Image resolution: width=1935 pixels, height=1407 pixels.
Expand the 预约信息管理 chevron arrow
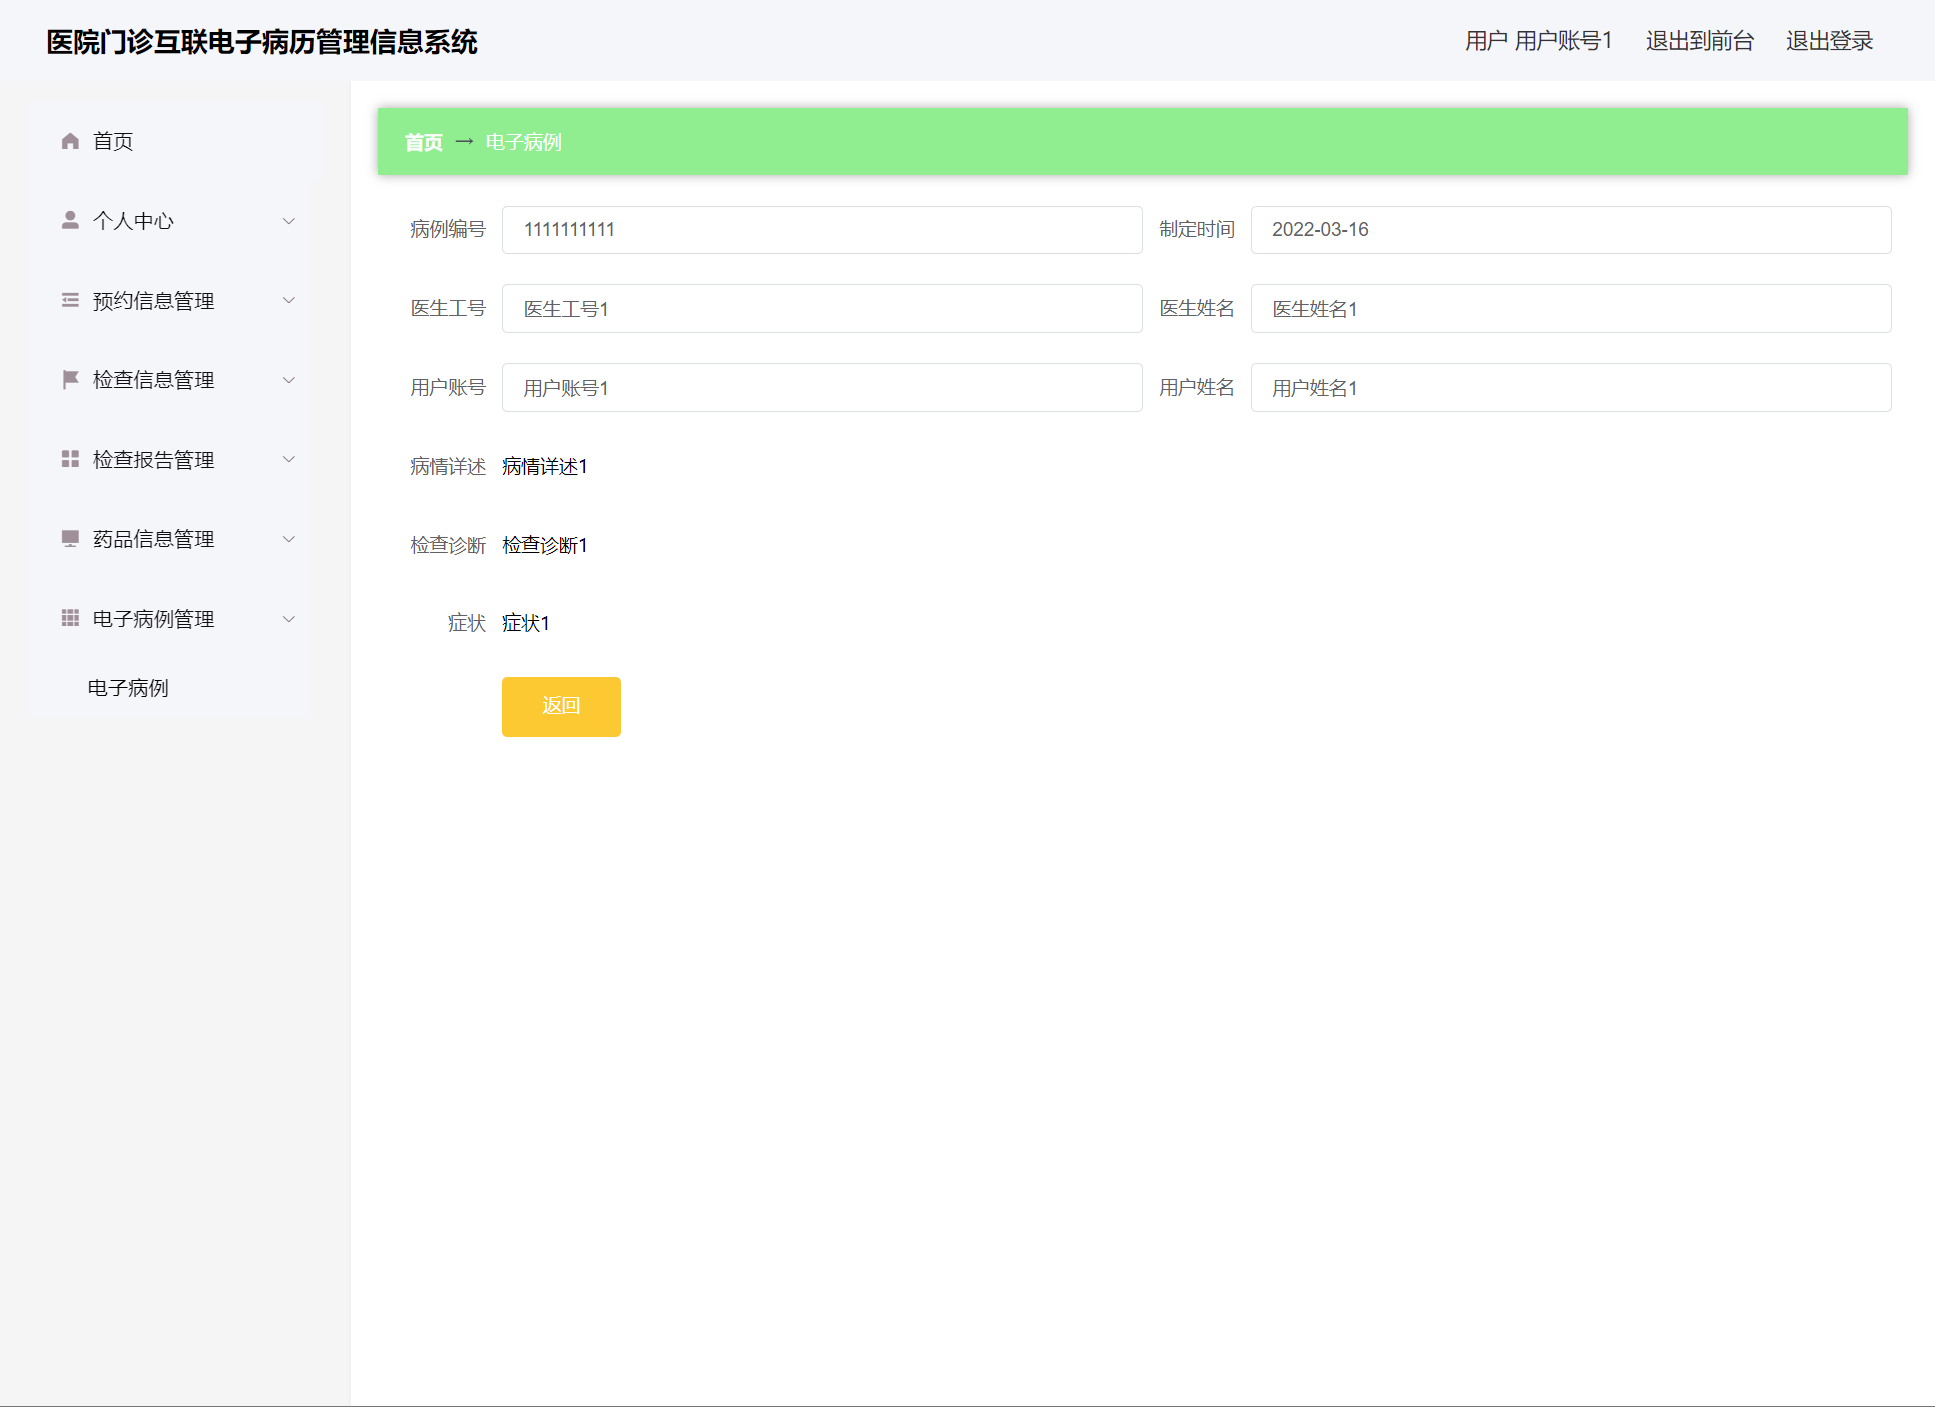click(x=289, y=300)
